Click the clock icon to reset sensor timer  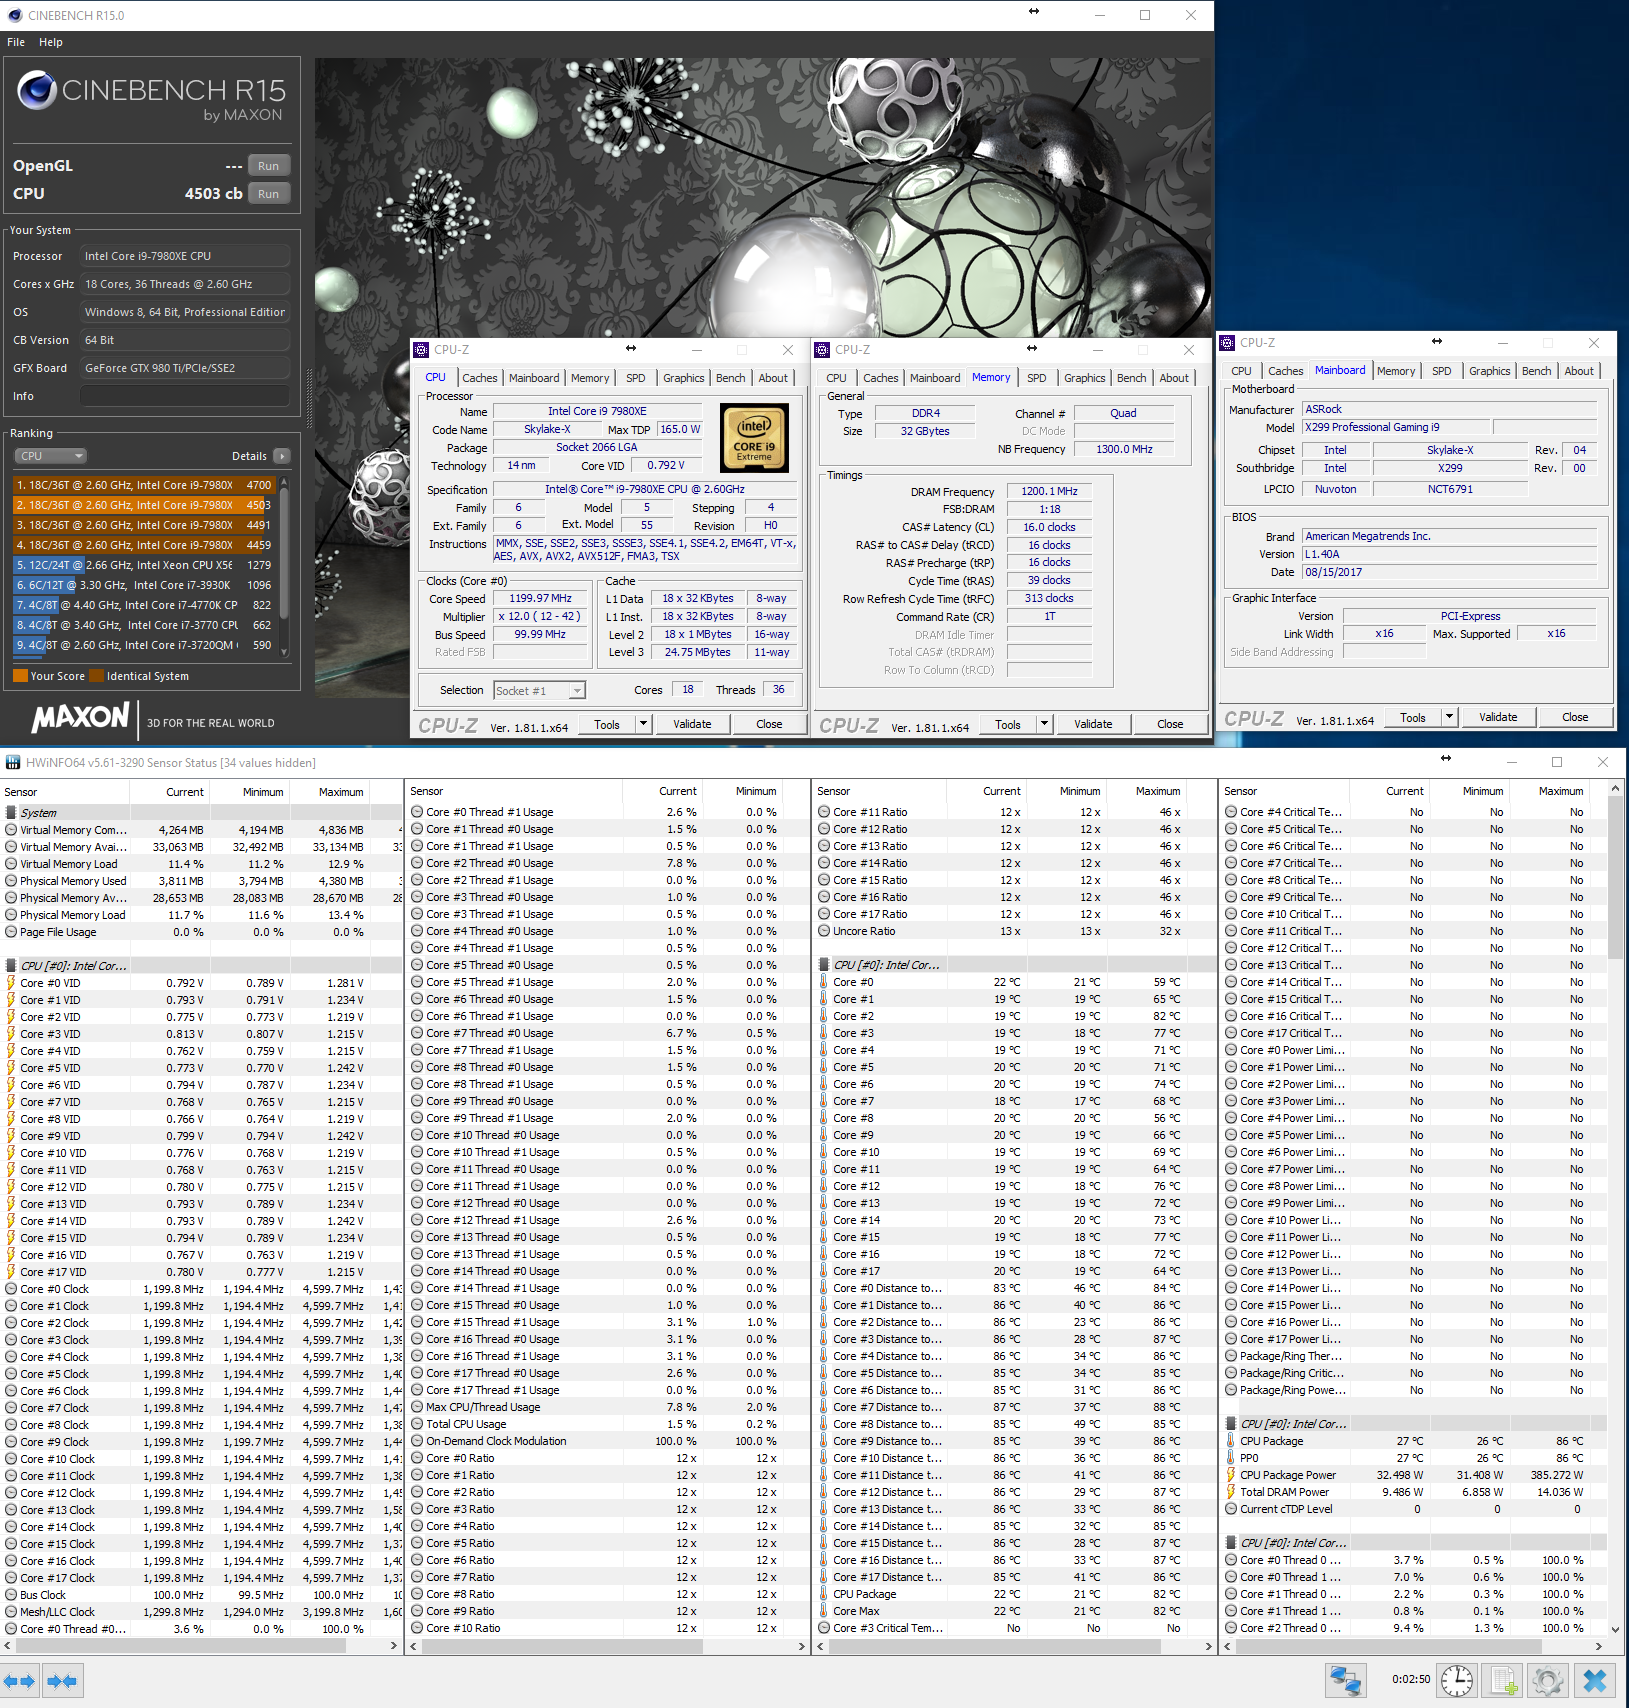[x=1456, y=1681]
